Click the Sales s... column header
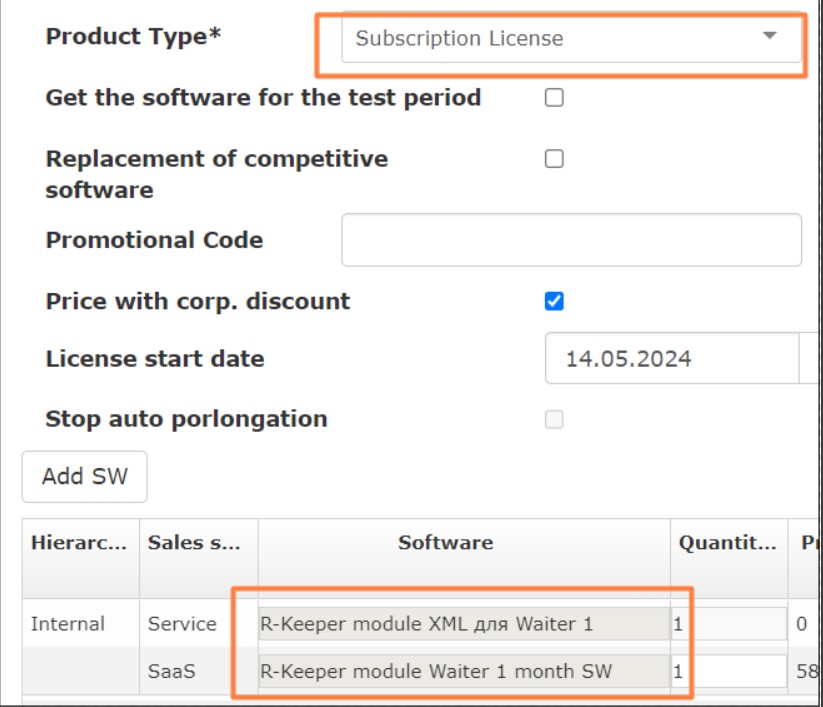 coord(199,558)
